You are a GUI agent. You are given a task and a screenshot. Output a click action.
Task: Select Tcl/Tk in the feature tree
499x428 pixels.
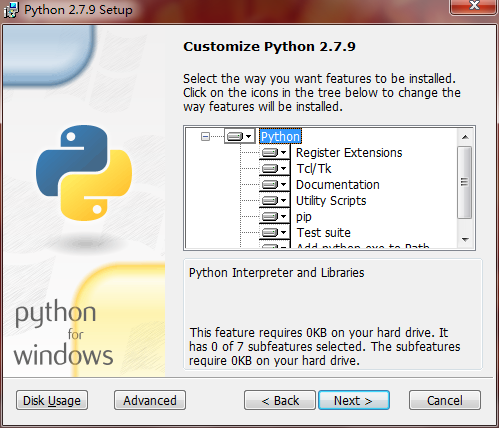point(314,168)
